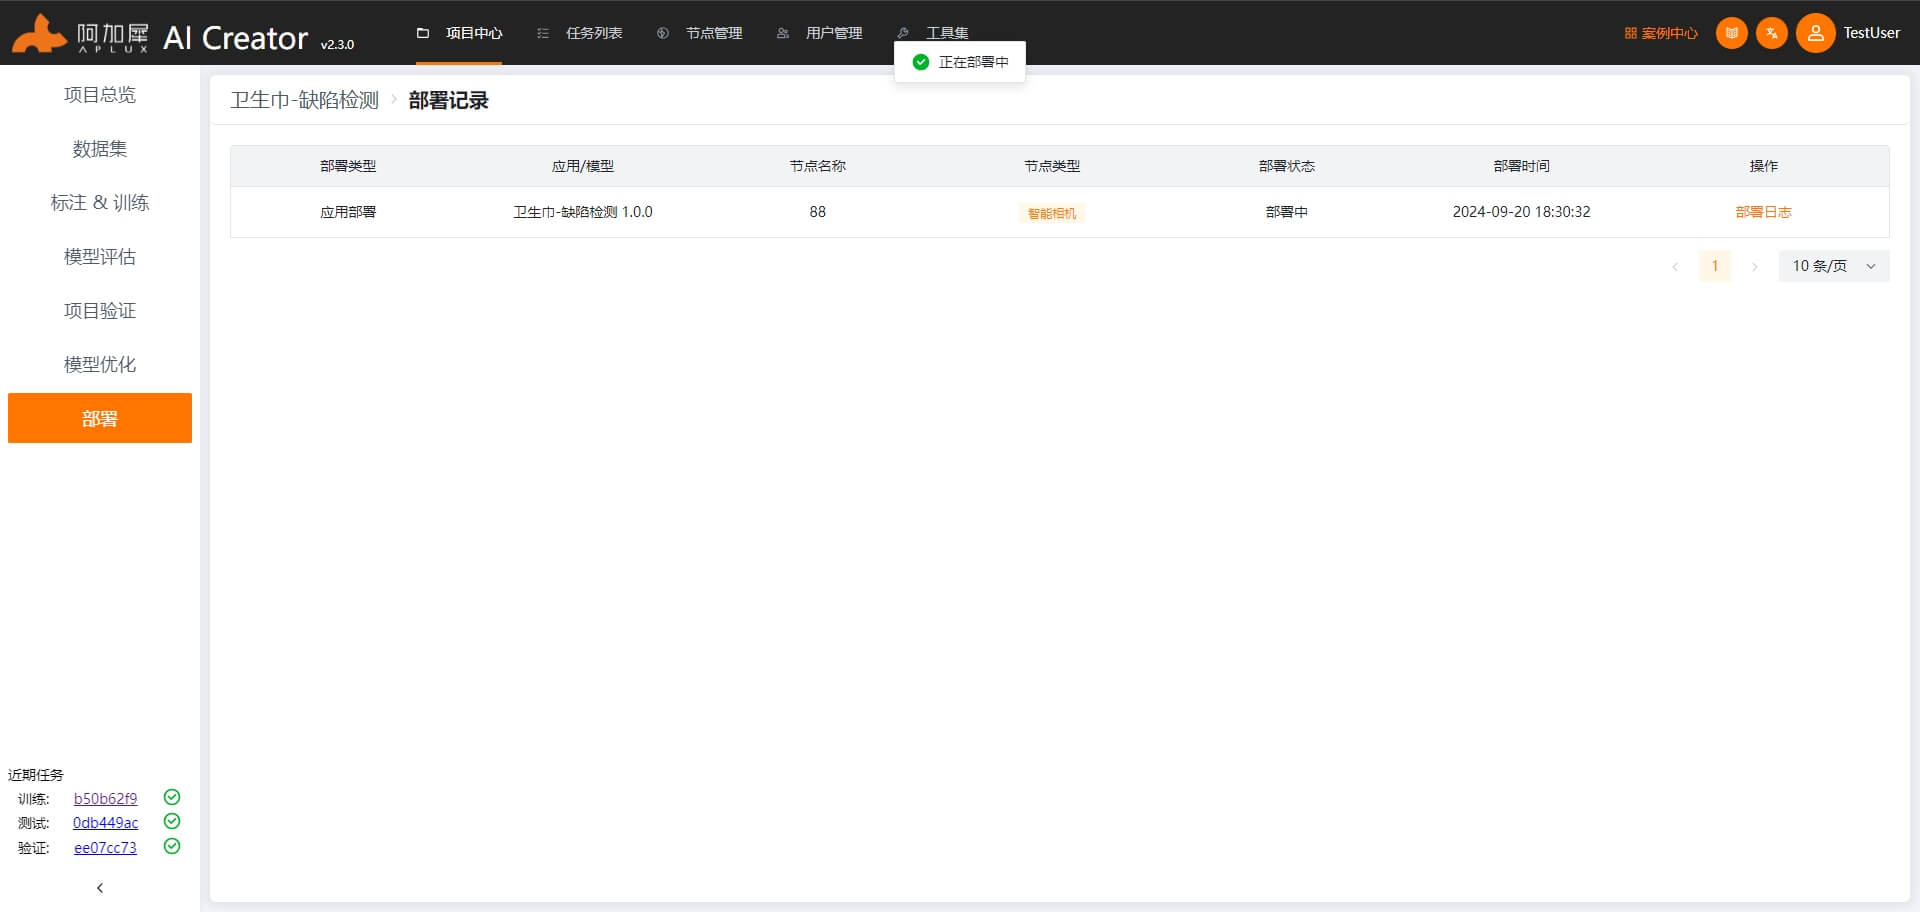
Task: Click the 案例中心 grid icon
Action: (1630, 33)
